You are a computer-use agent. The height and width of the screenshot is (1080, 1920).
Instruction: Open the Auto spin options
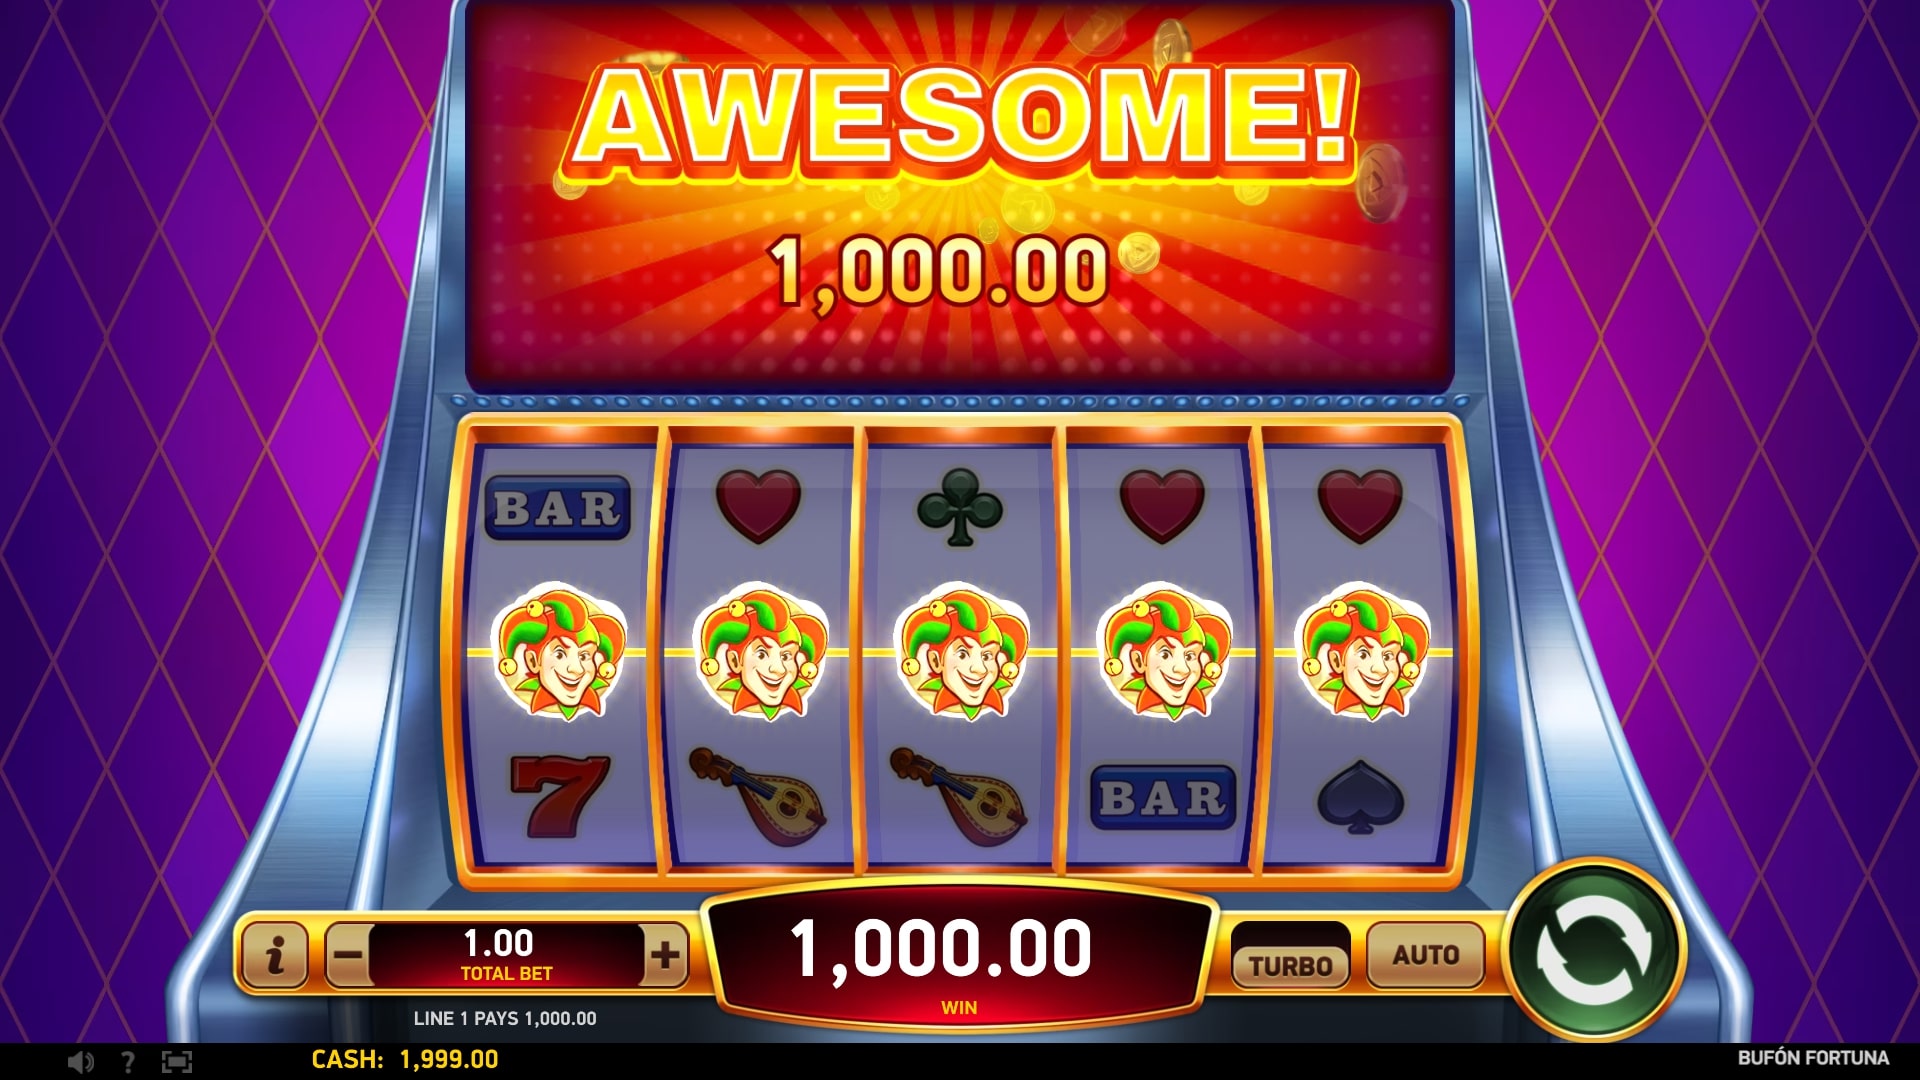[x=1426, y=955]
